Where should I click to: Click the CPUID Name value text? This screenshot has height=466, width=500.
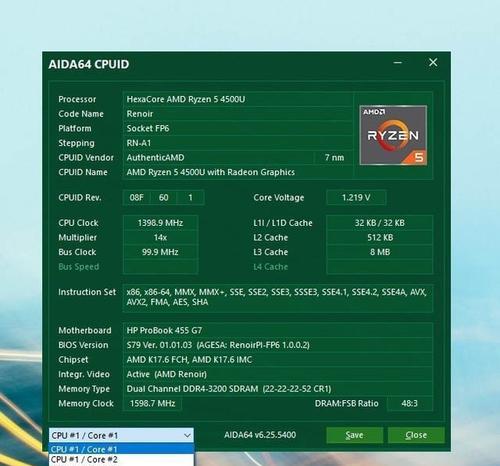(211, 172)
